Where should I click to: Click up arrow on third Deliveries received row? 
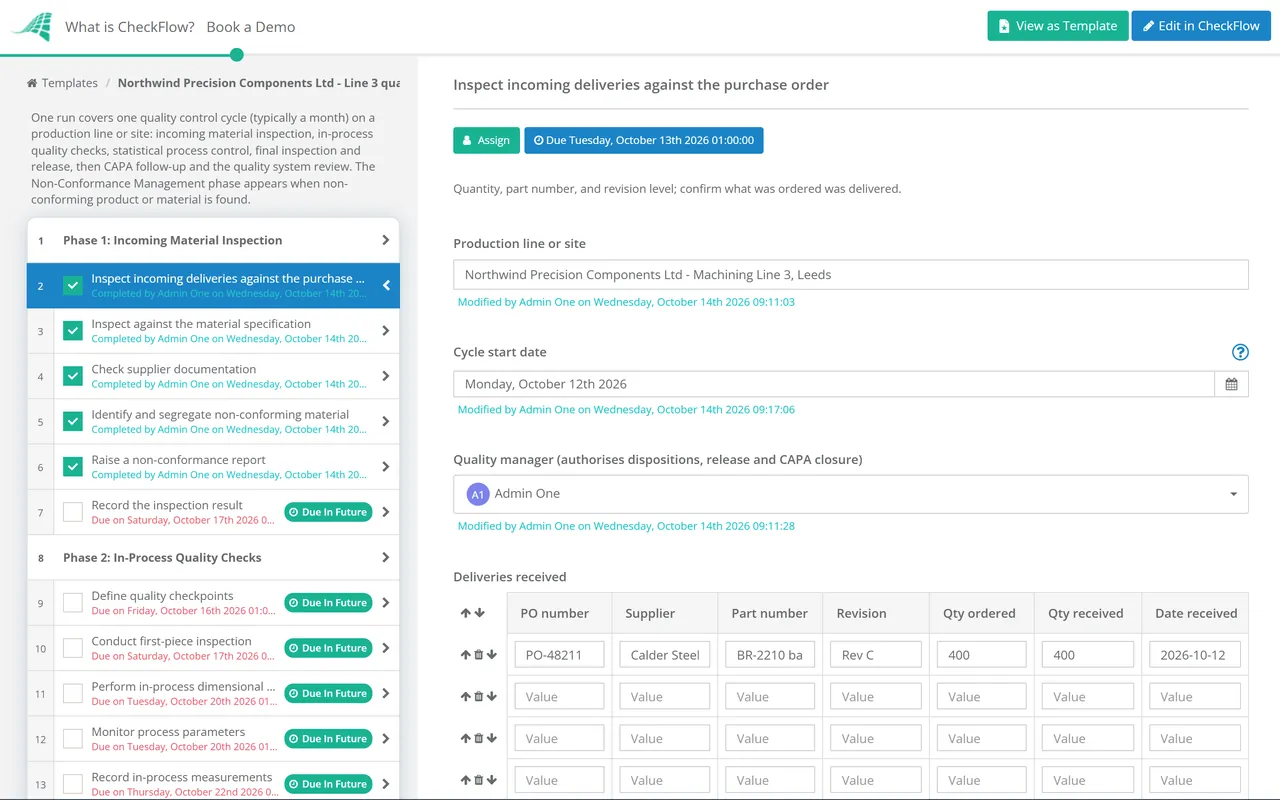465,739
